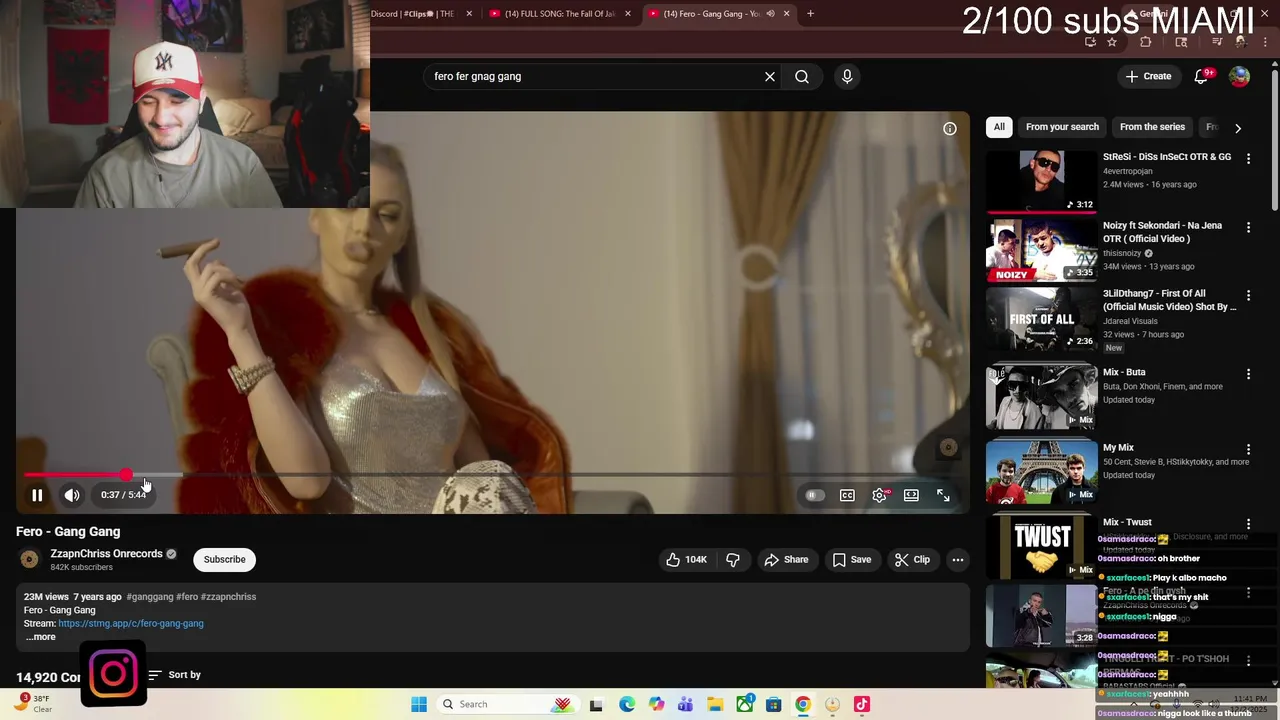Image resolution: width=1280 pixels, height=720 pixels.
Task: Save the video to a playlist
Action: (x=852, y=559)
